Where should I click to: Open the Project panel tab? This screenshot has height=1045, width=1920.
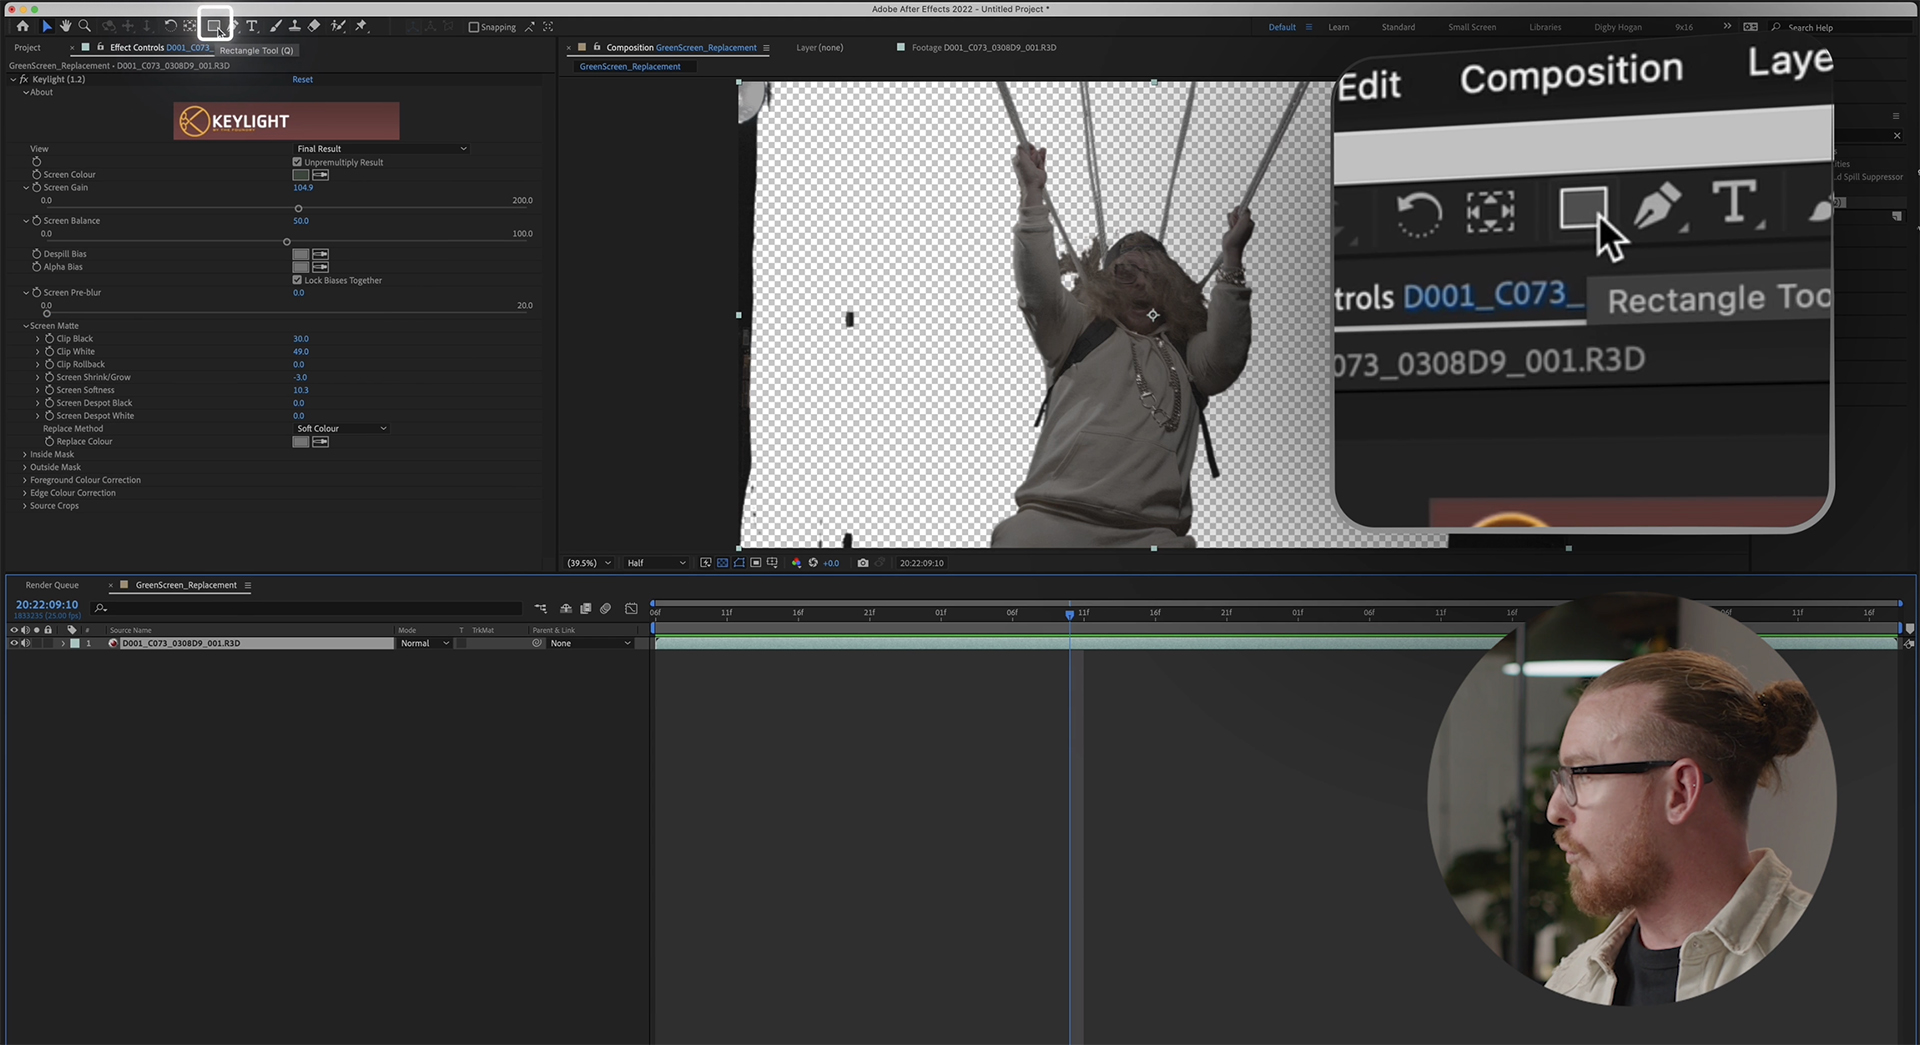(x=27, y=48)
